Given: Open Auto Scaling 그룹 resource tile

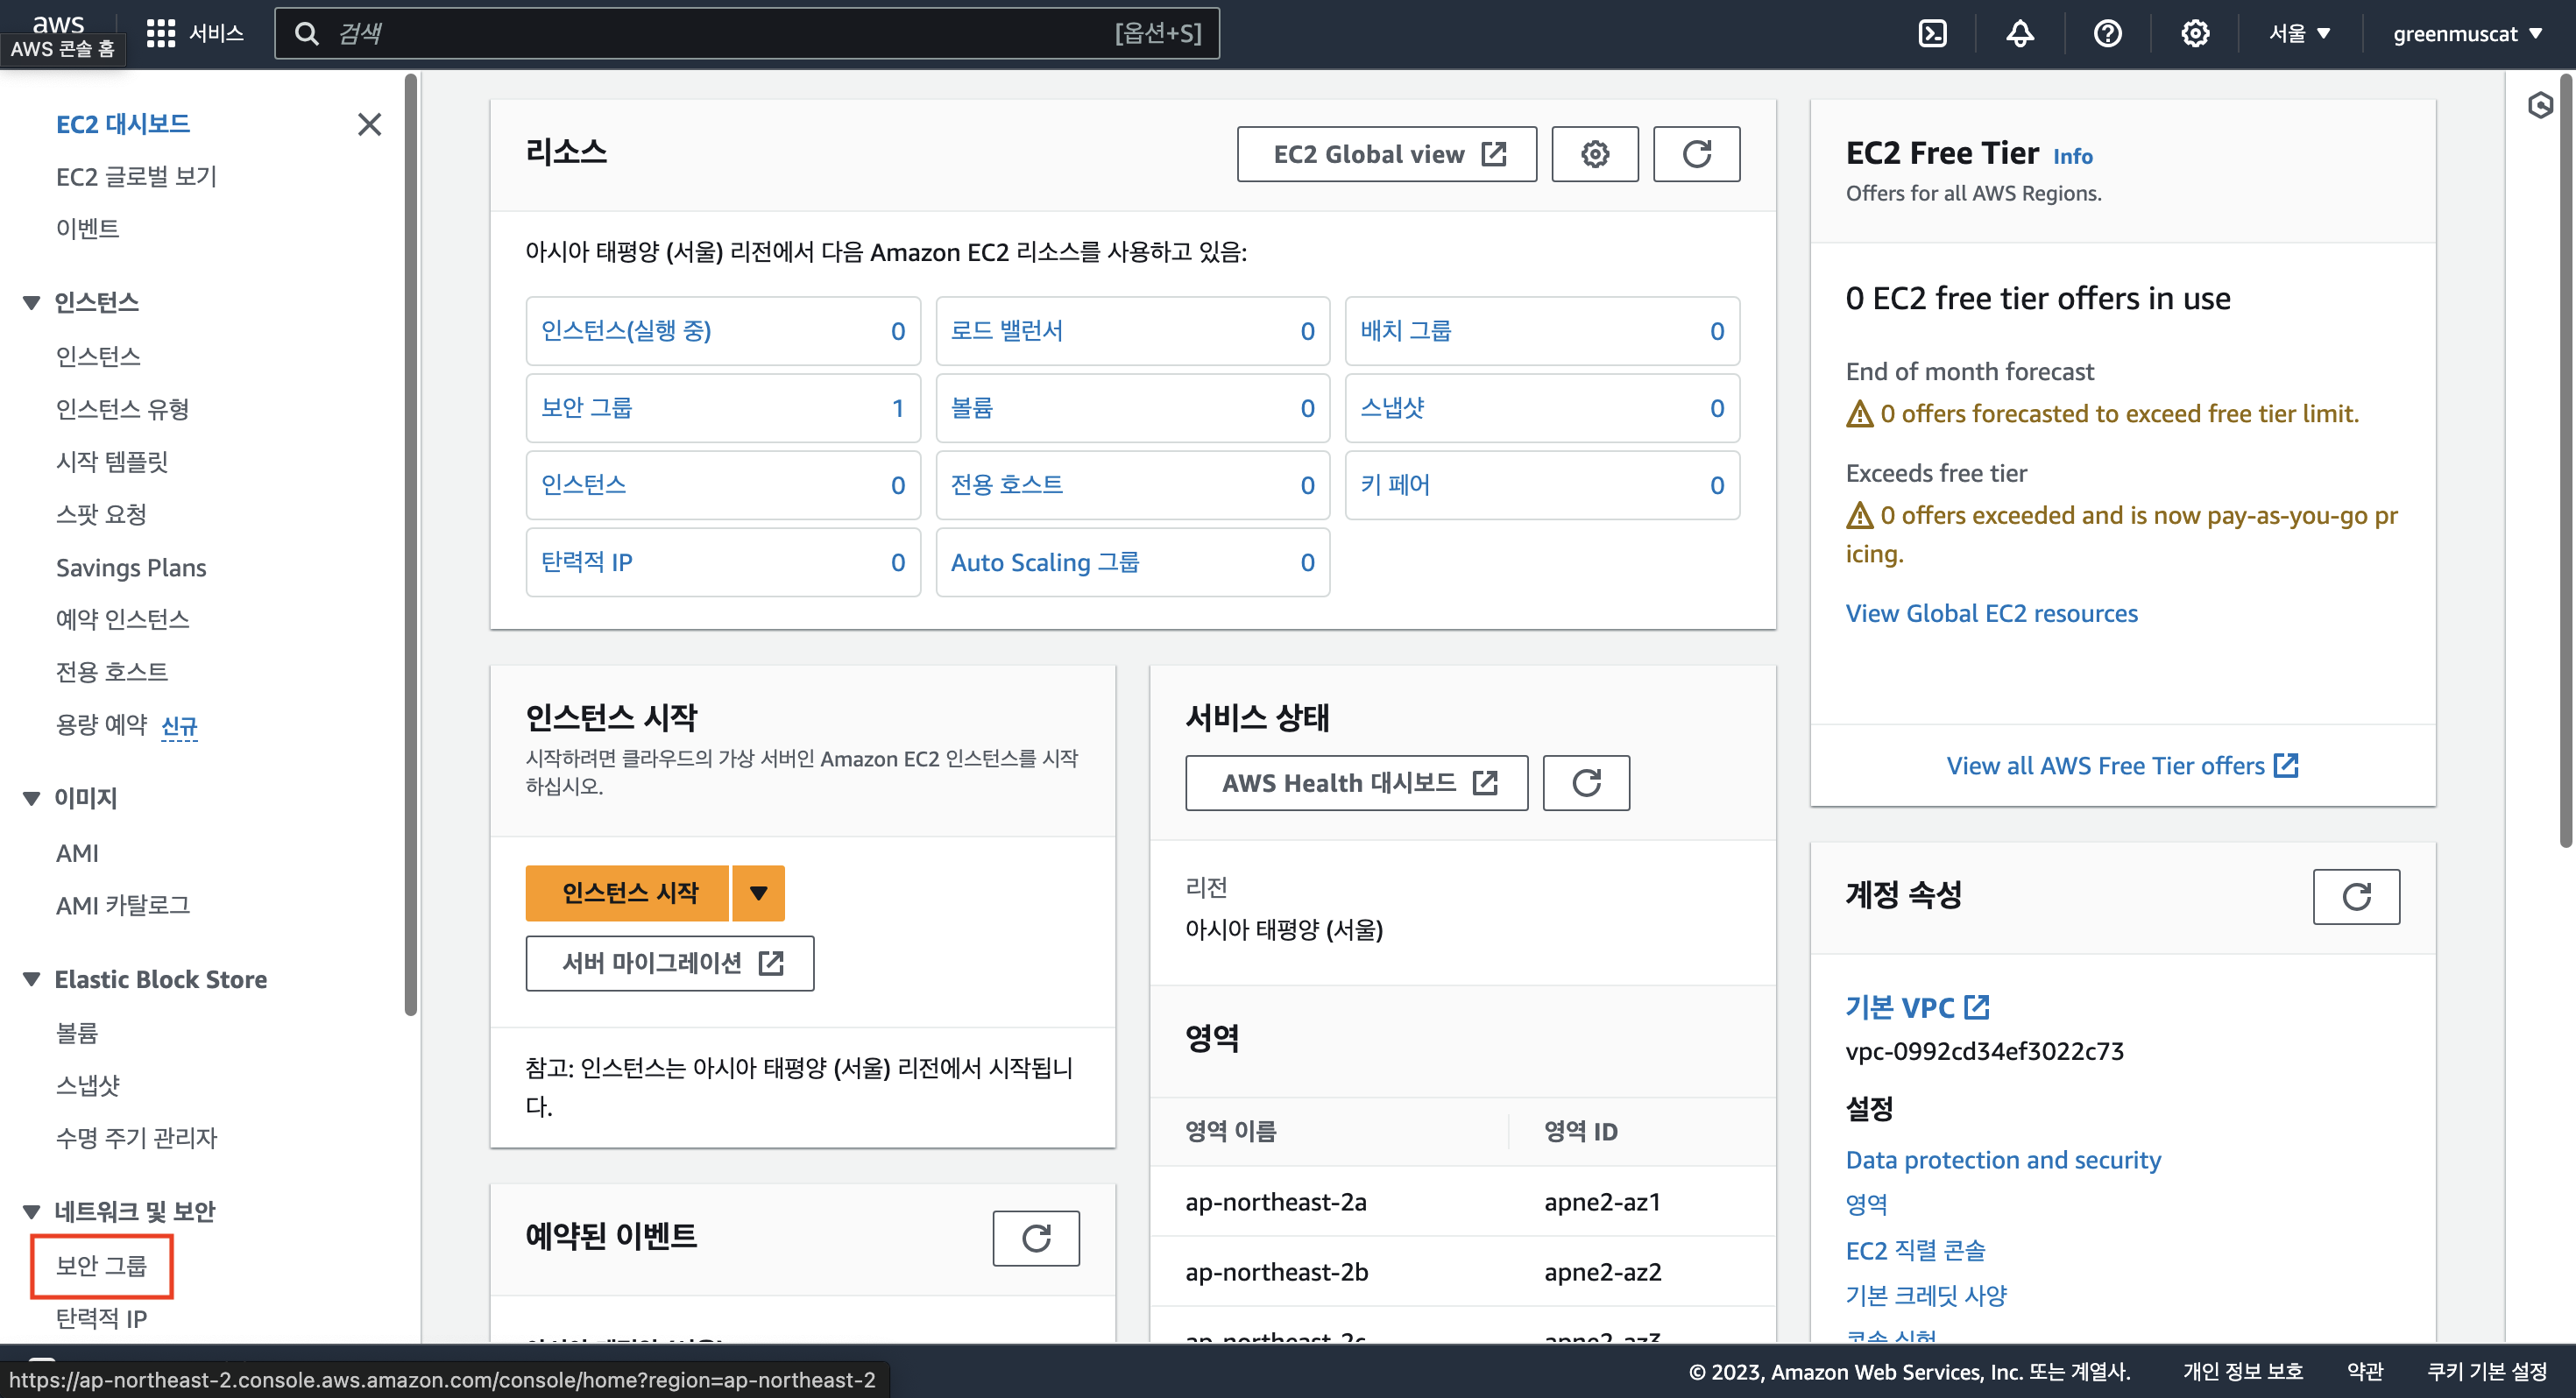Looking at the screenshot, I should pos(1132,562).
